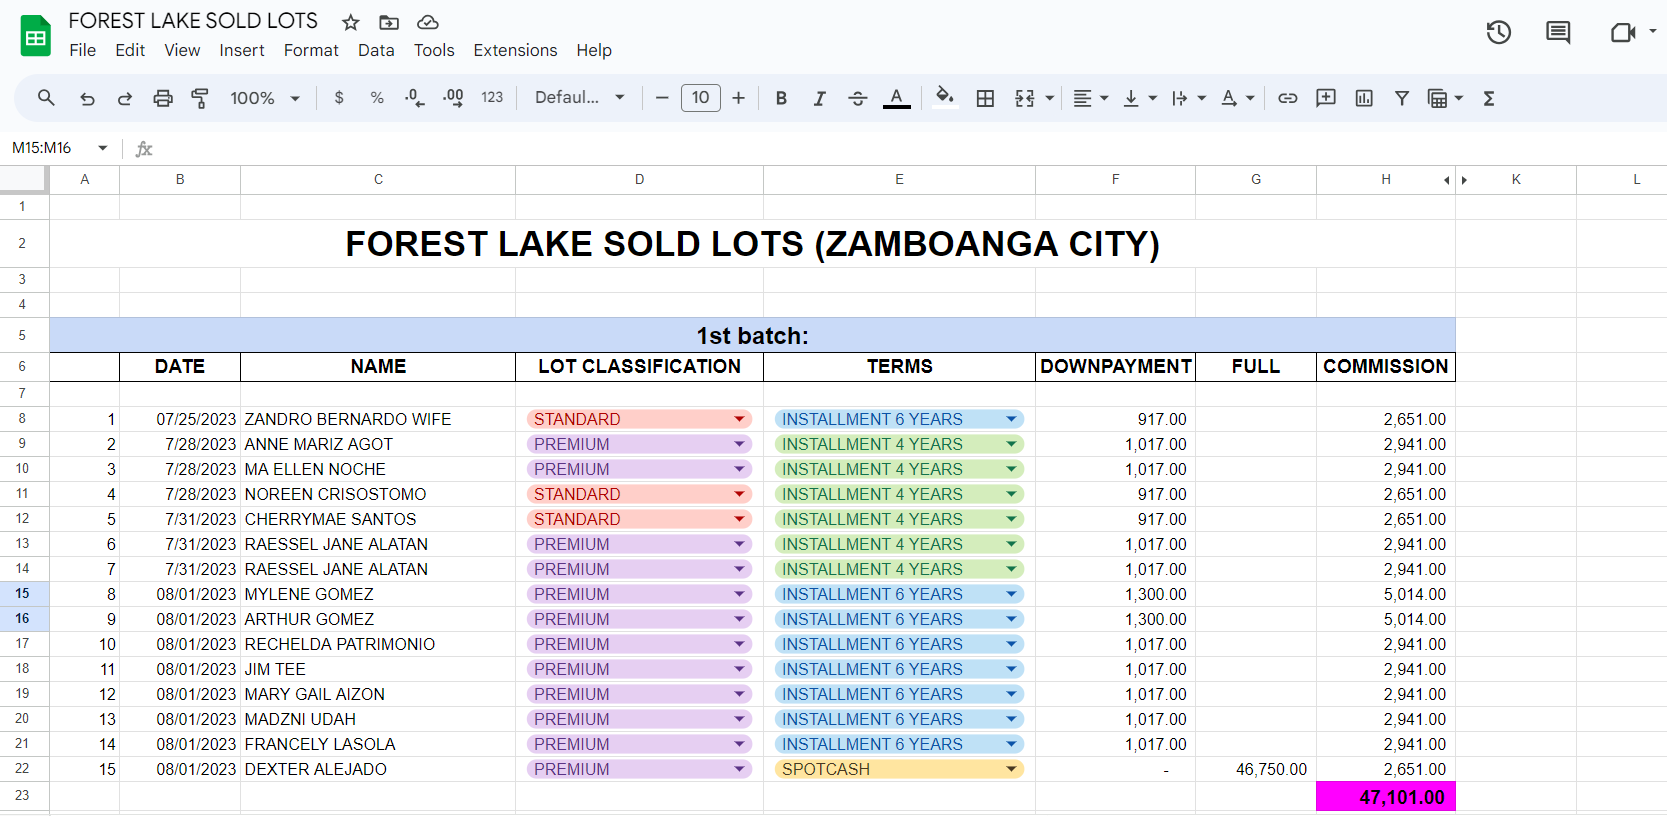The height and width of the screenshot is (816, 1667).
Task: Open lot classification dropdown for Zandro Bernardo Wife
Action: (x=739, y=419)
